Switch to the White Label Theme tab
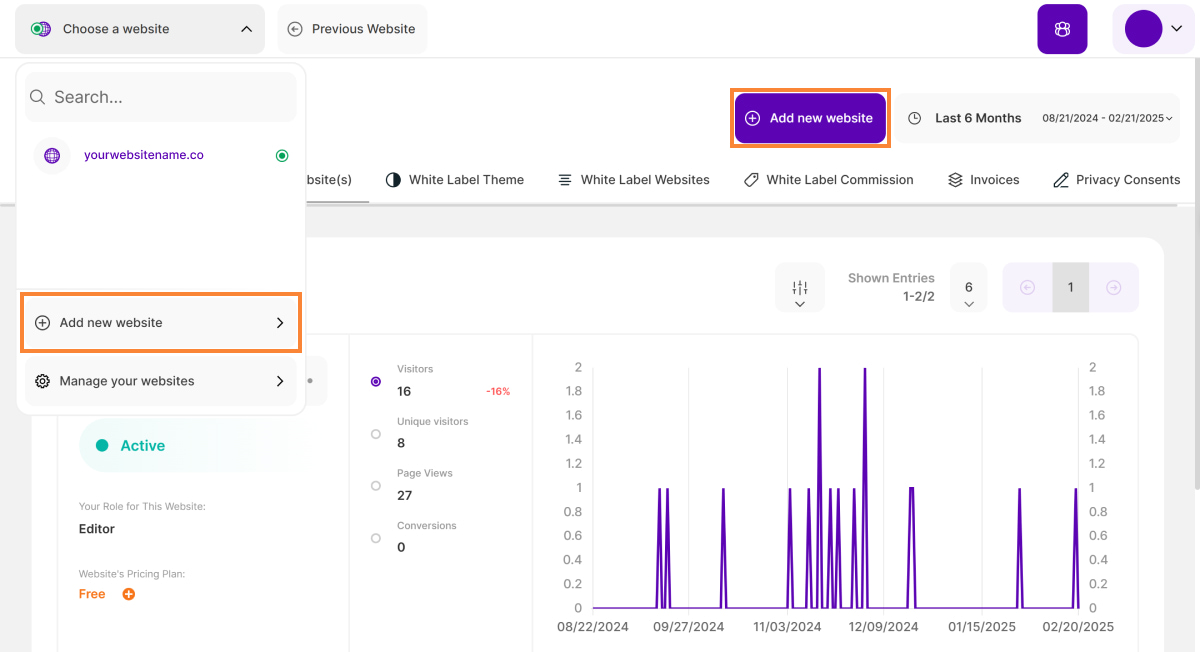The height and width of the screenshot is (652, 1200). [455, 180]
